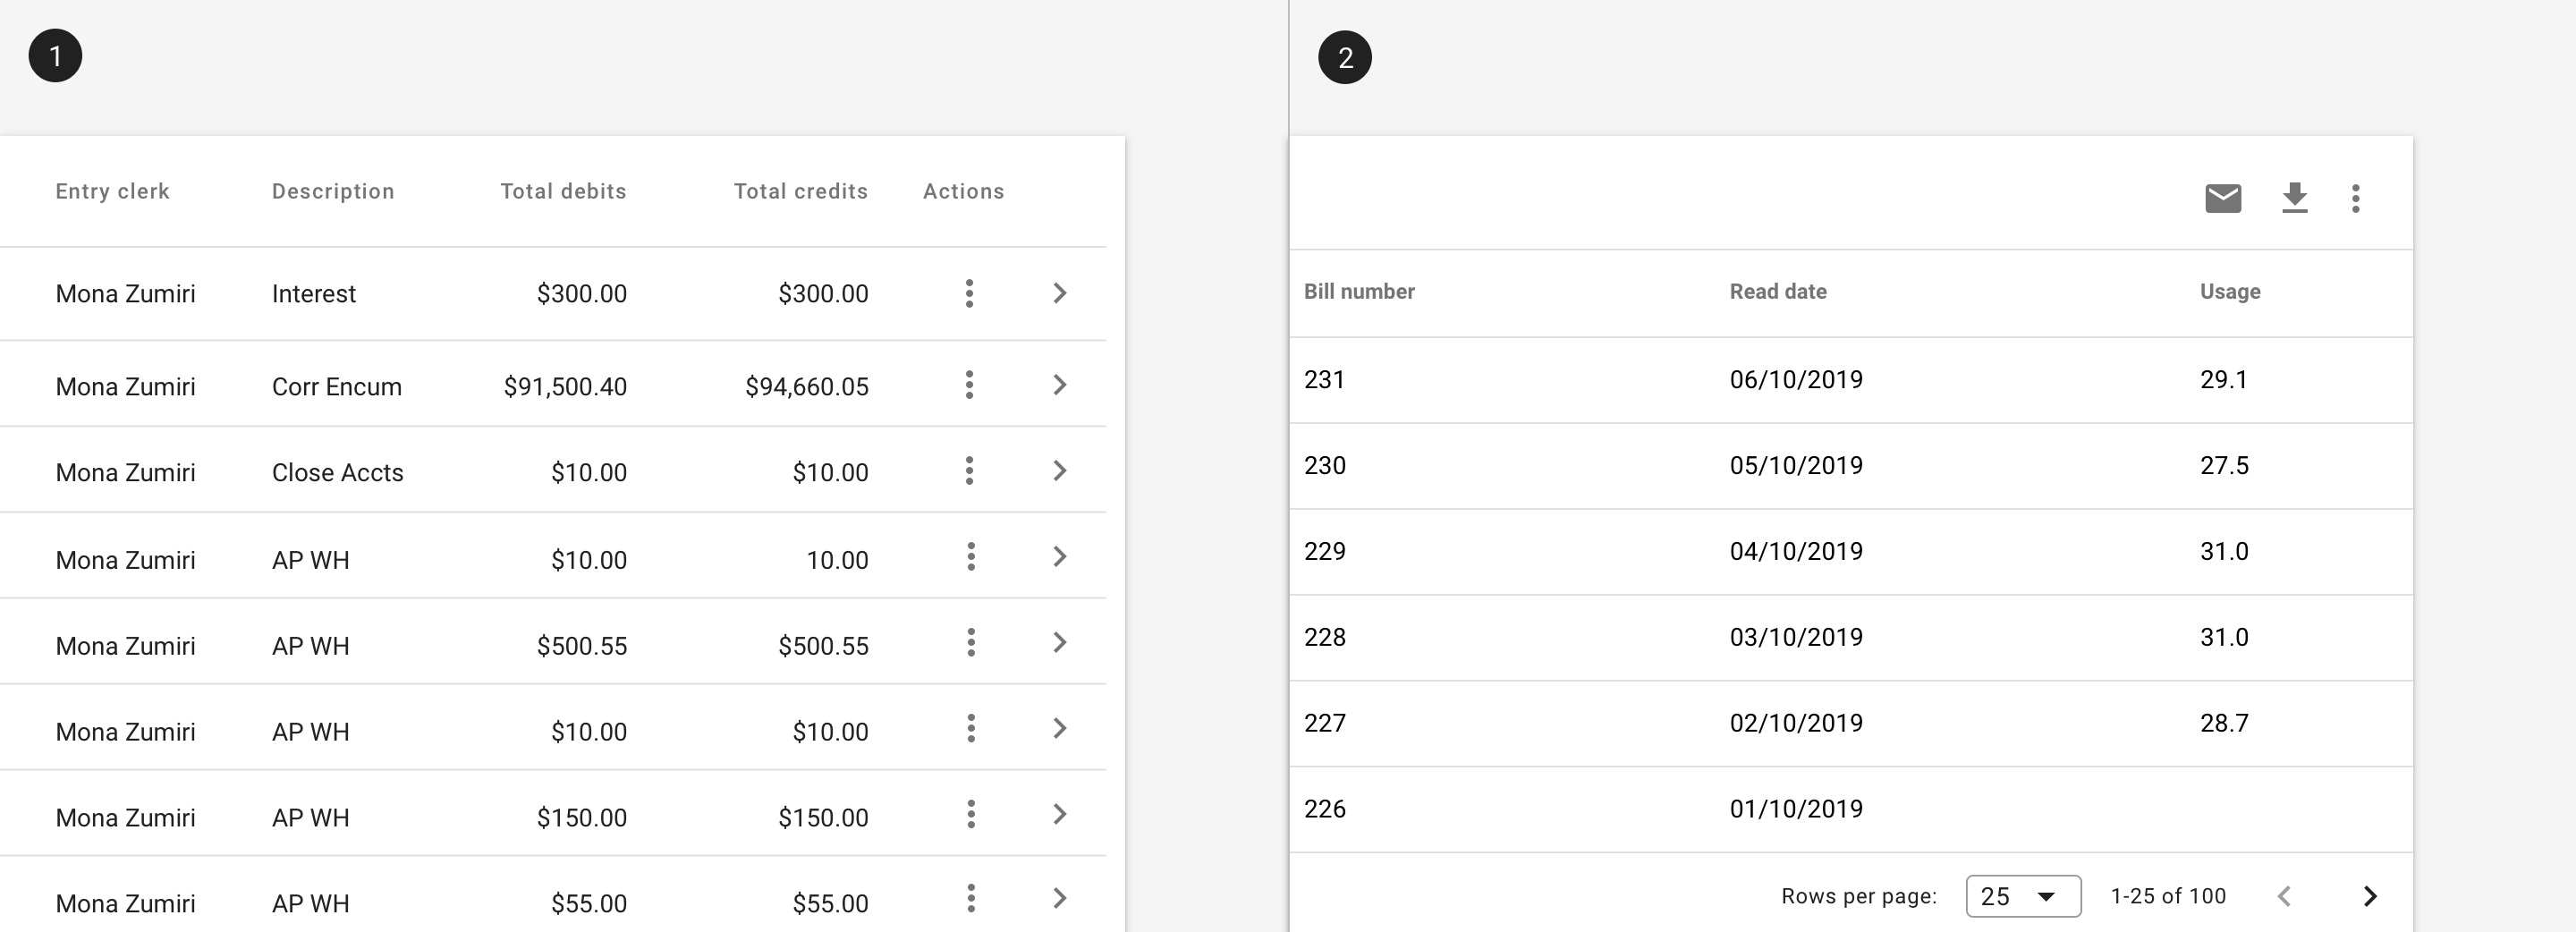Click the read date 04/10/2019
Image resolution: width=2576 pixels, height=932 pixels.
click(x=1796, y=552)
